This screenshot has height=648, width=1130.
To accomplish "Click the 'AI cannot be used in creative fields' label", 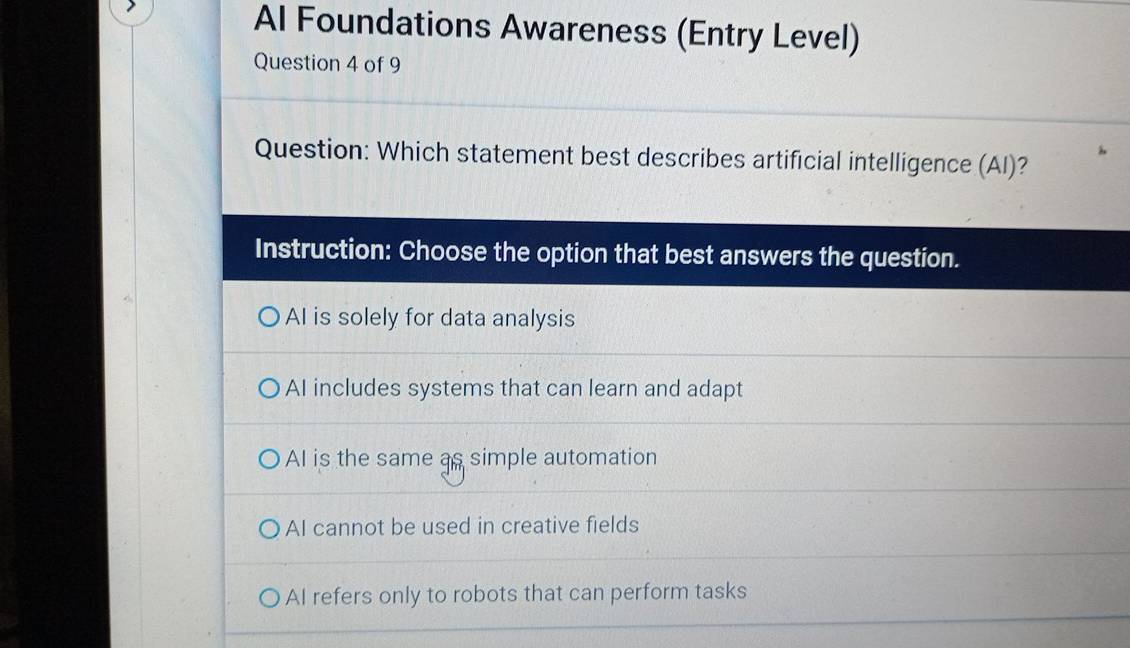I will pos(461,526).
